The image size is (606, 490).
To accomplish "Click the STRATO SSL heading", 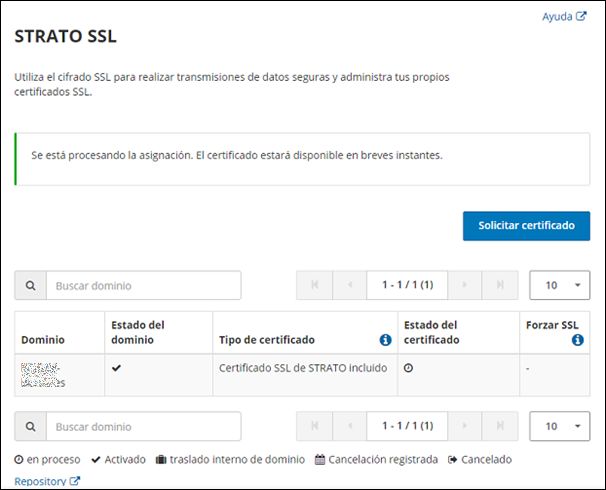I will (x=65, y=36).
